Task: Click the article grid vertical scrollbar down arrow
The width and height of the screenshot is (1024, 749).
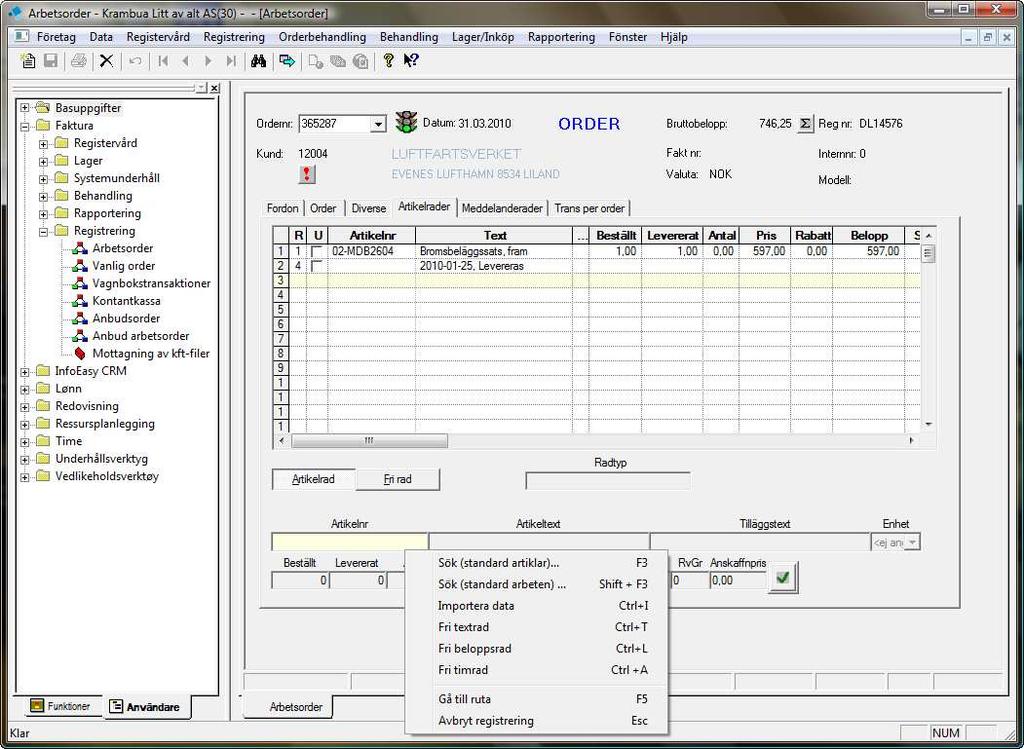Action: pyautogui.click(x=928, y=425)
